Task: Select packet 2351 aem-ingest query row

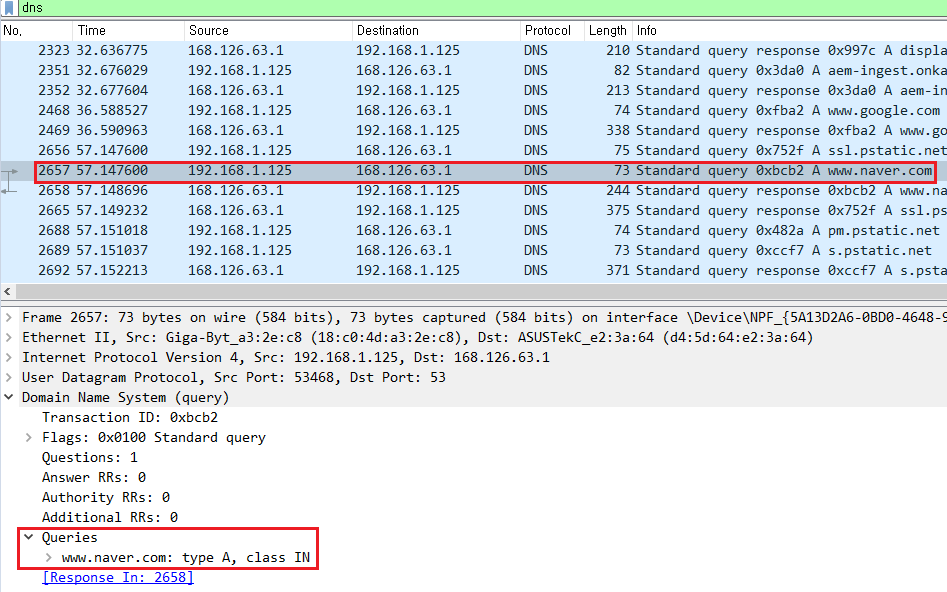Action: 474,71
